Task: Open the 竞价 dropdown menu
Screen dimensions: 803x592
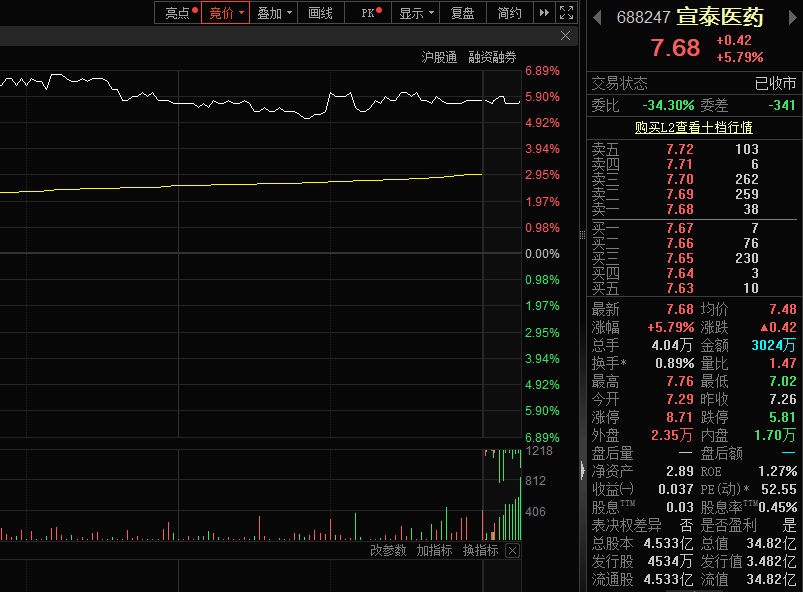Action: tap(225, 13)
